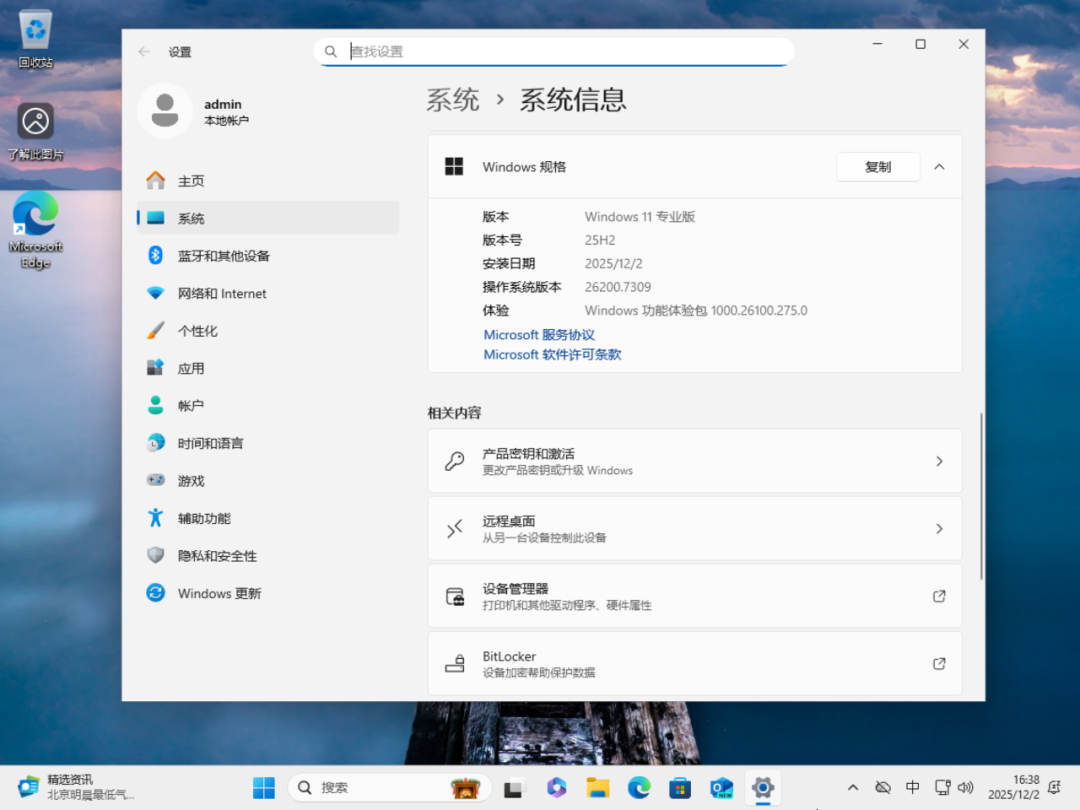Open Microsoft 软件许可条款 link
This screenshot has height=810, width=1080.
pyautogui.click(x=552, y=355)
